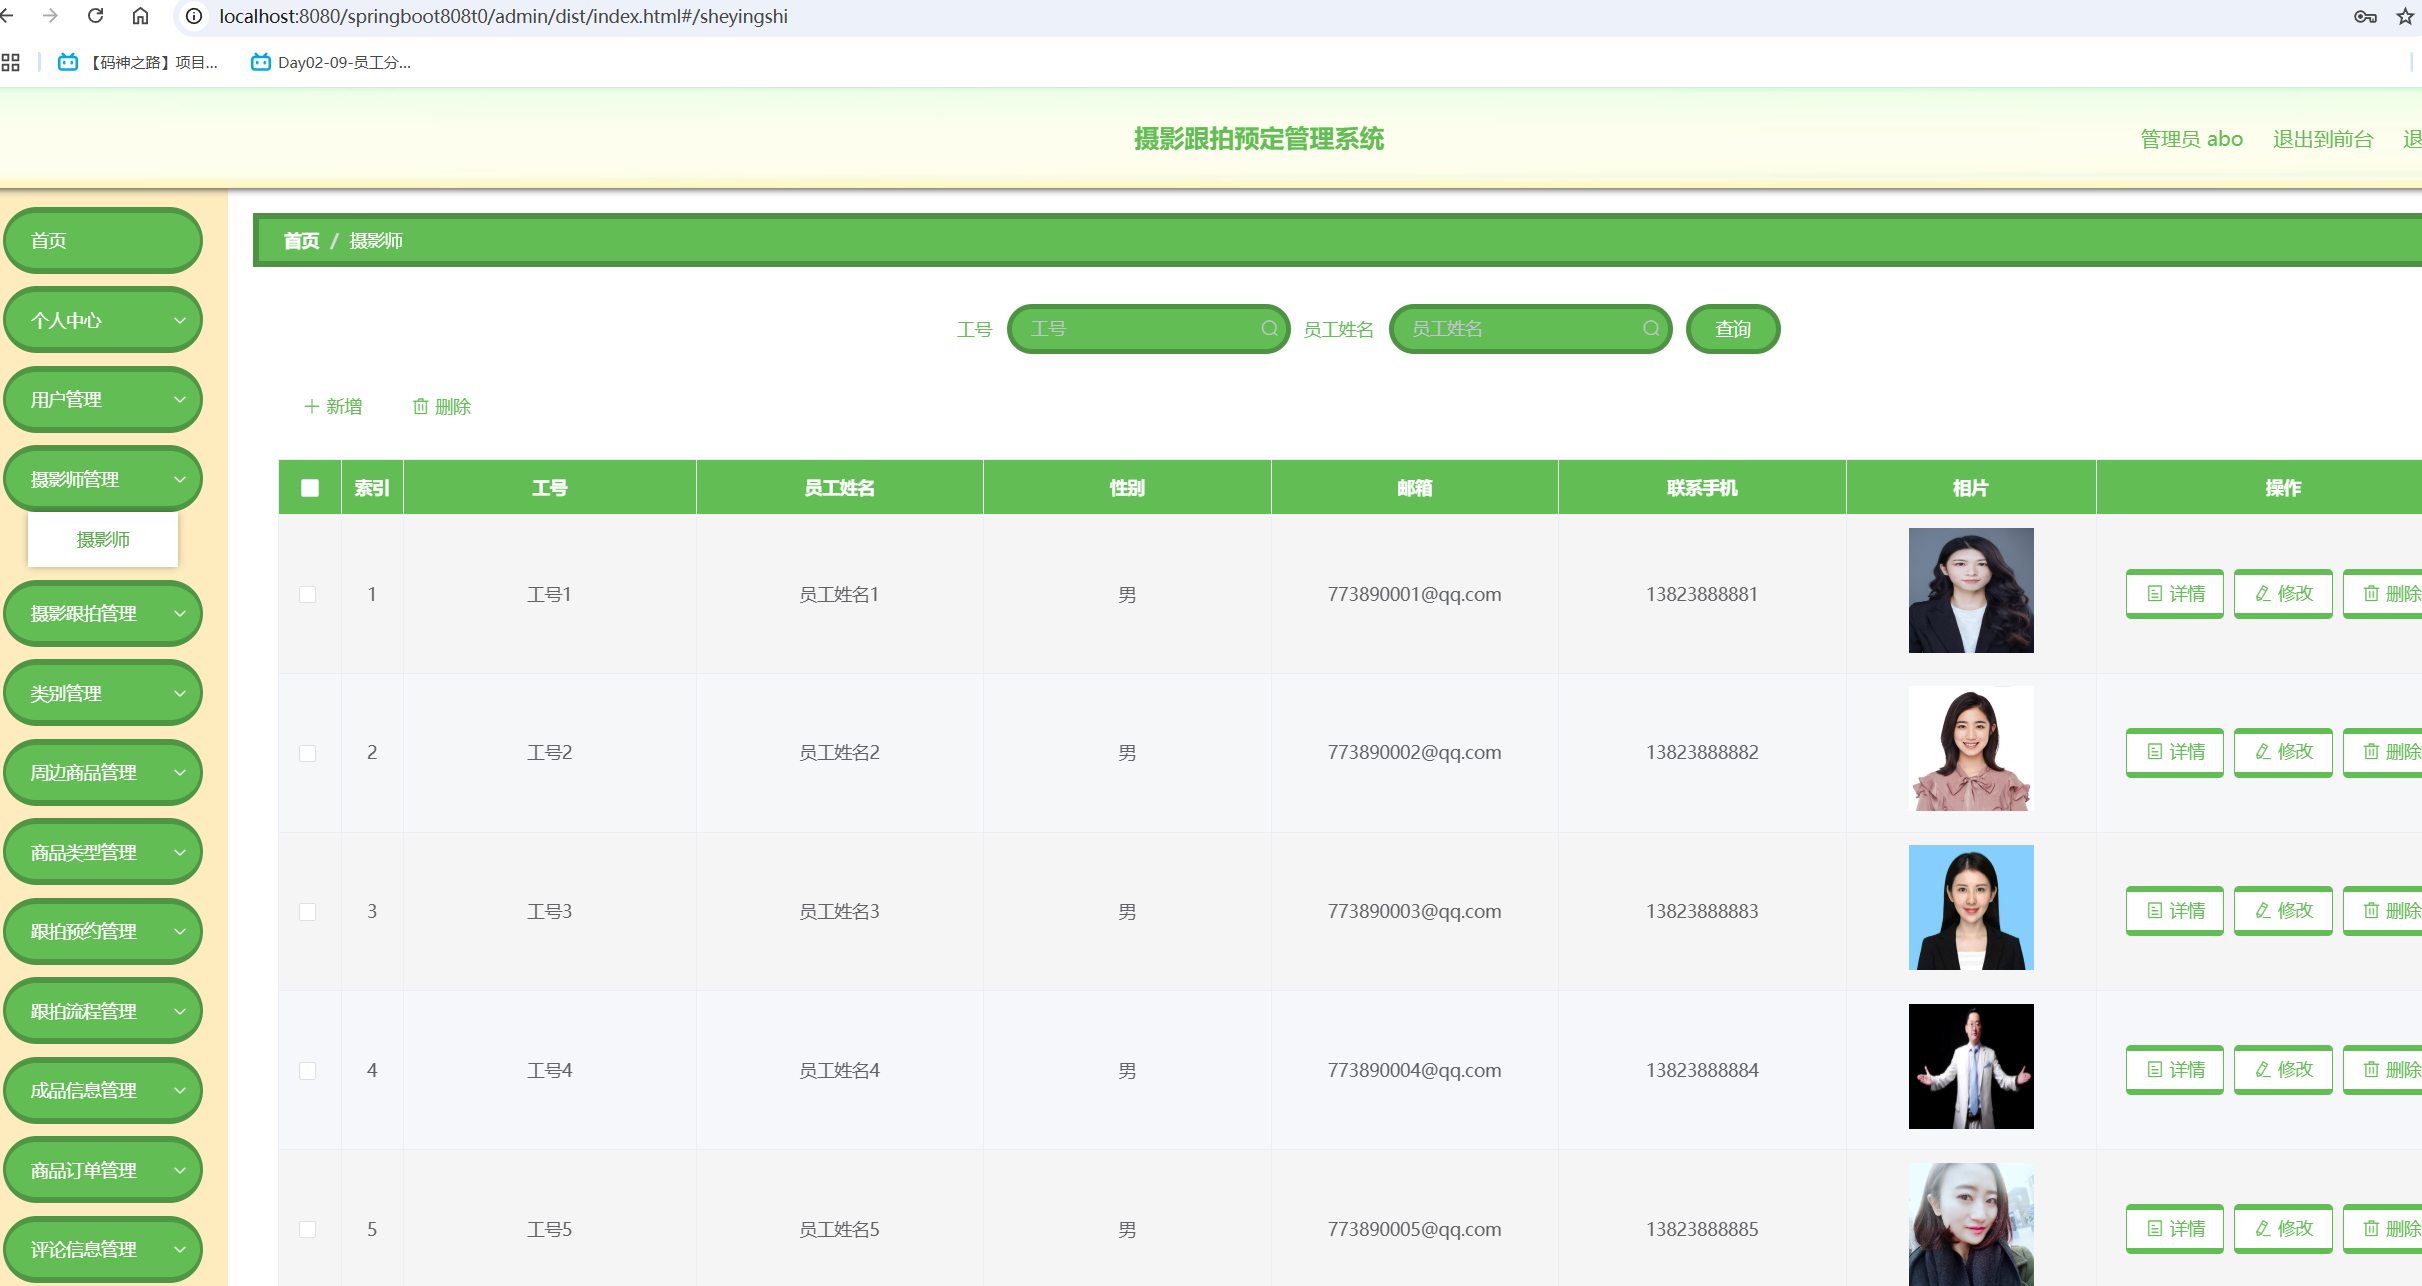Click the browser forward arrow

(50, 16)
